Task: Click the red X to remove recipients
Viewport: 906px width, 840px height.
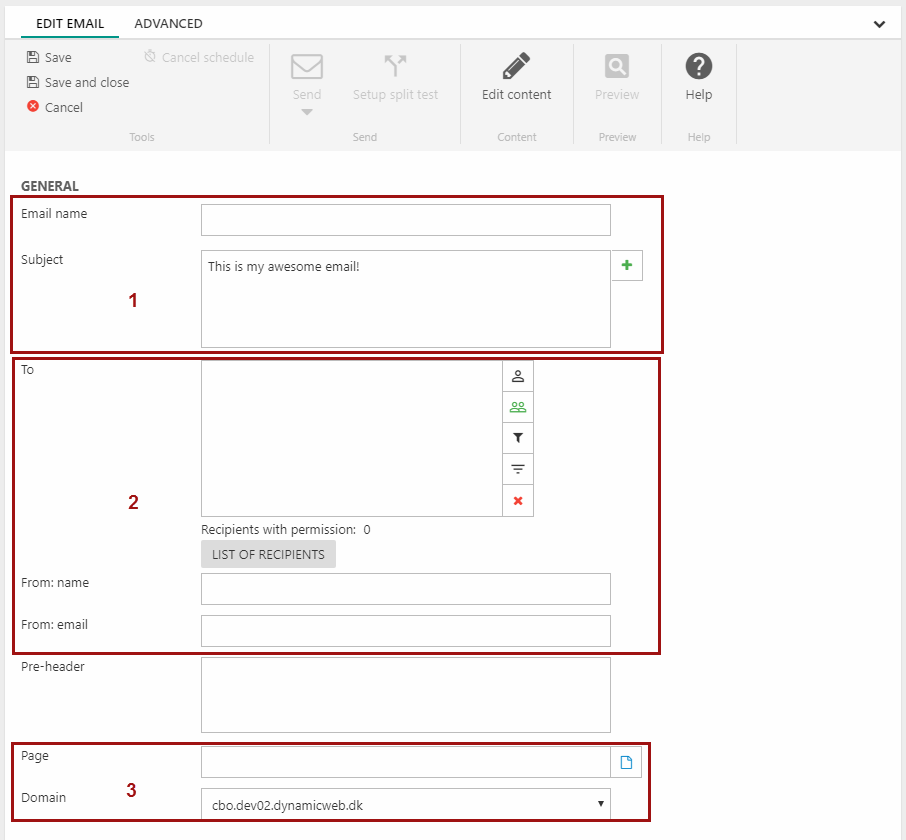Action: click(518, 501)
